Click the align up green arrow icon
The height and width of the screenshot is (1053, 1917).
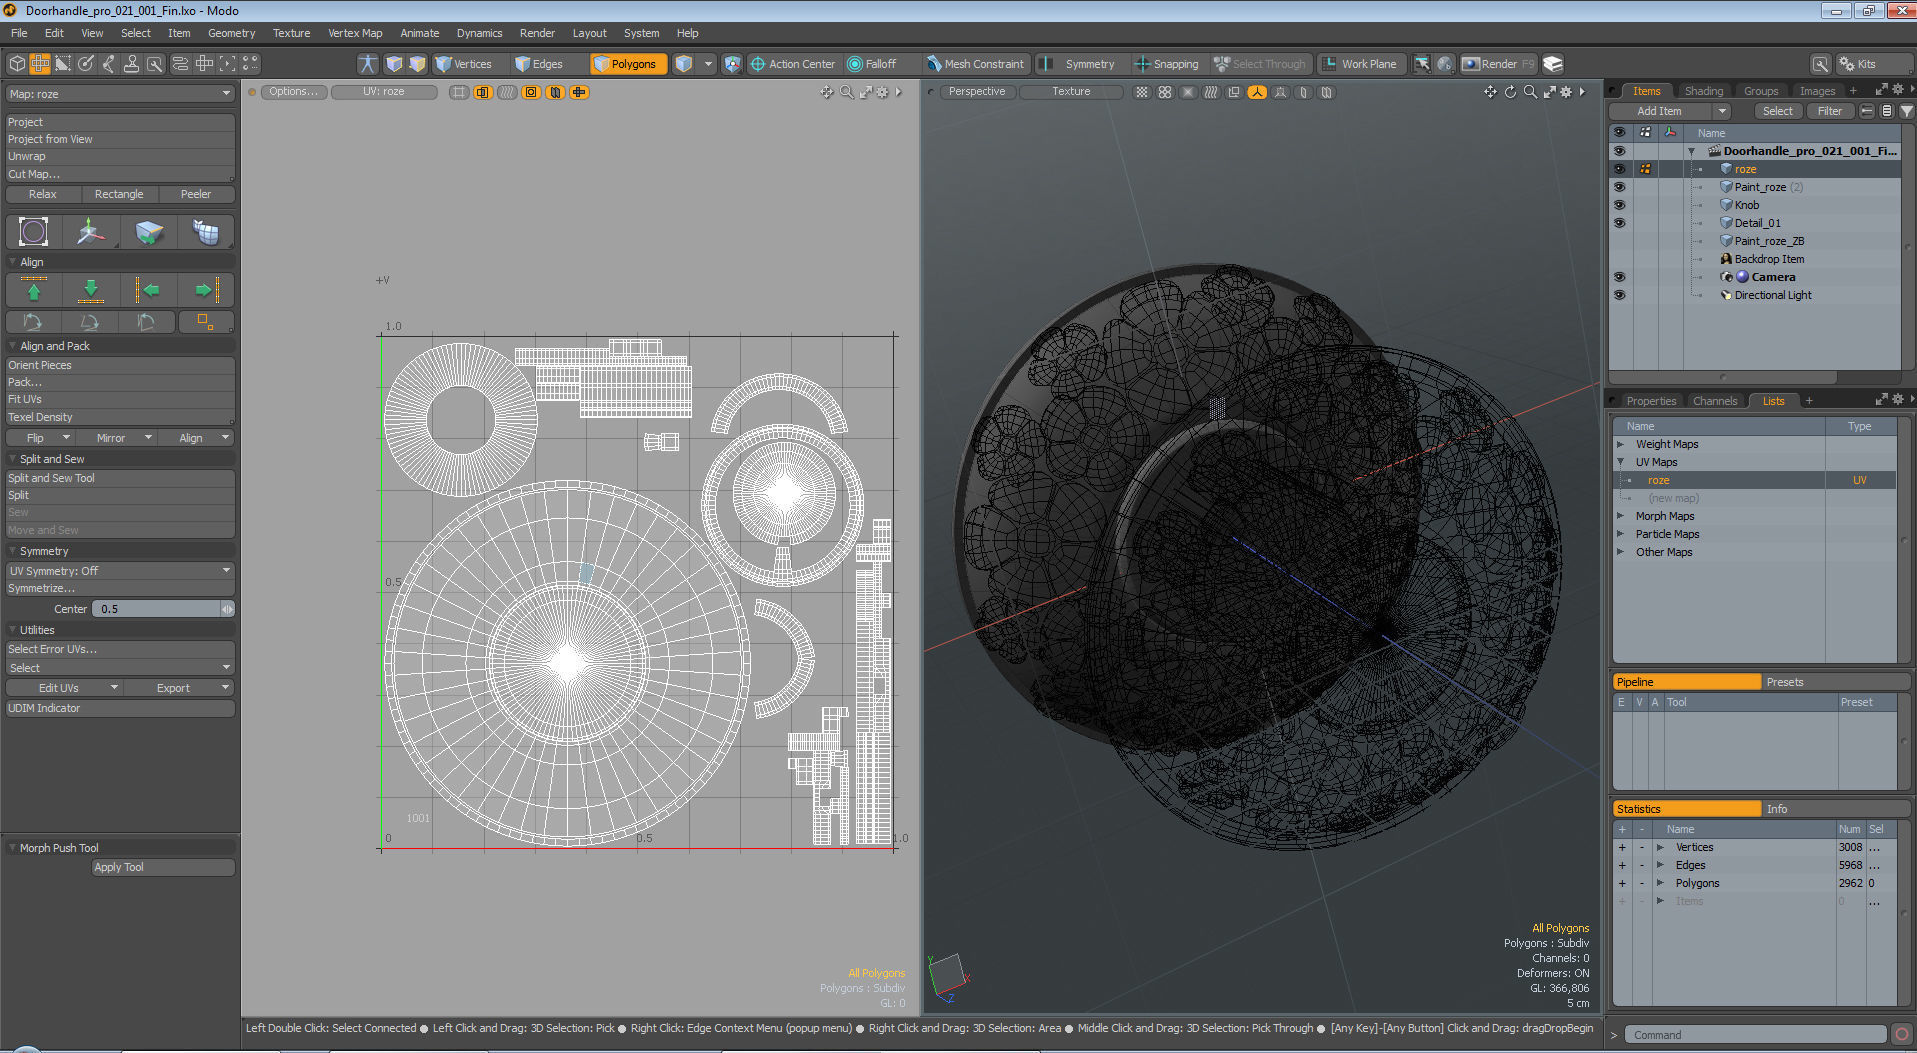coord(34,290)
